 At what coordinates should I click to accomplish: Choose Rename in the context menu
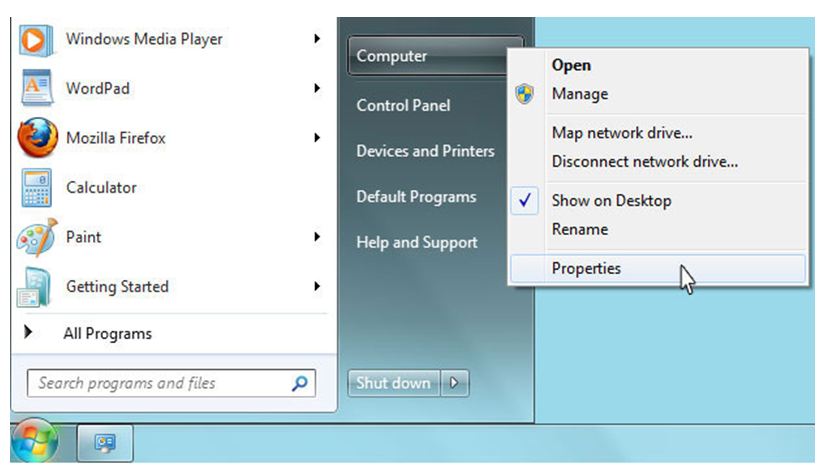click(580, 229)
